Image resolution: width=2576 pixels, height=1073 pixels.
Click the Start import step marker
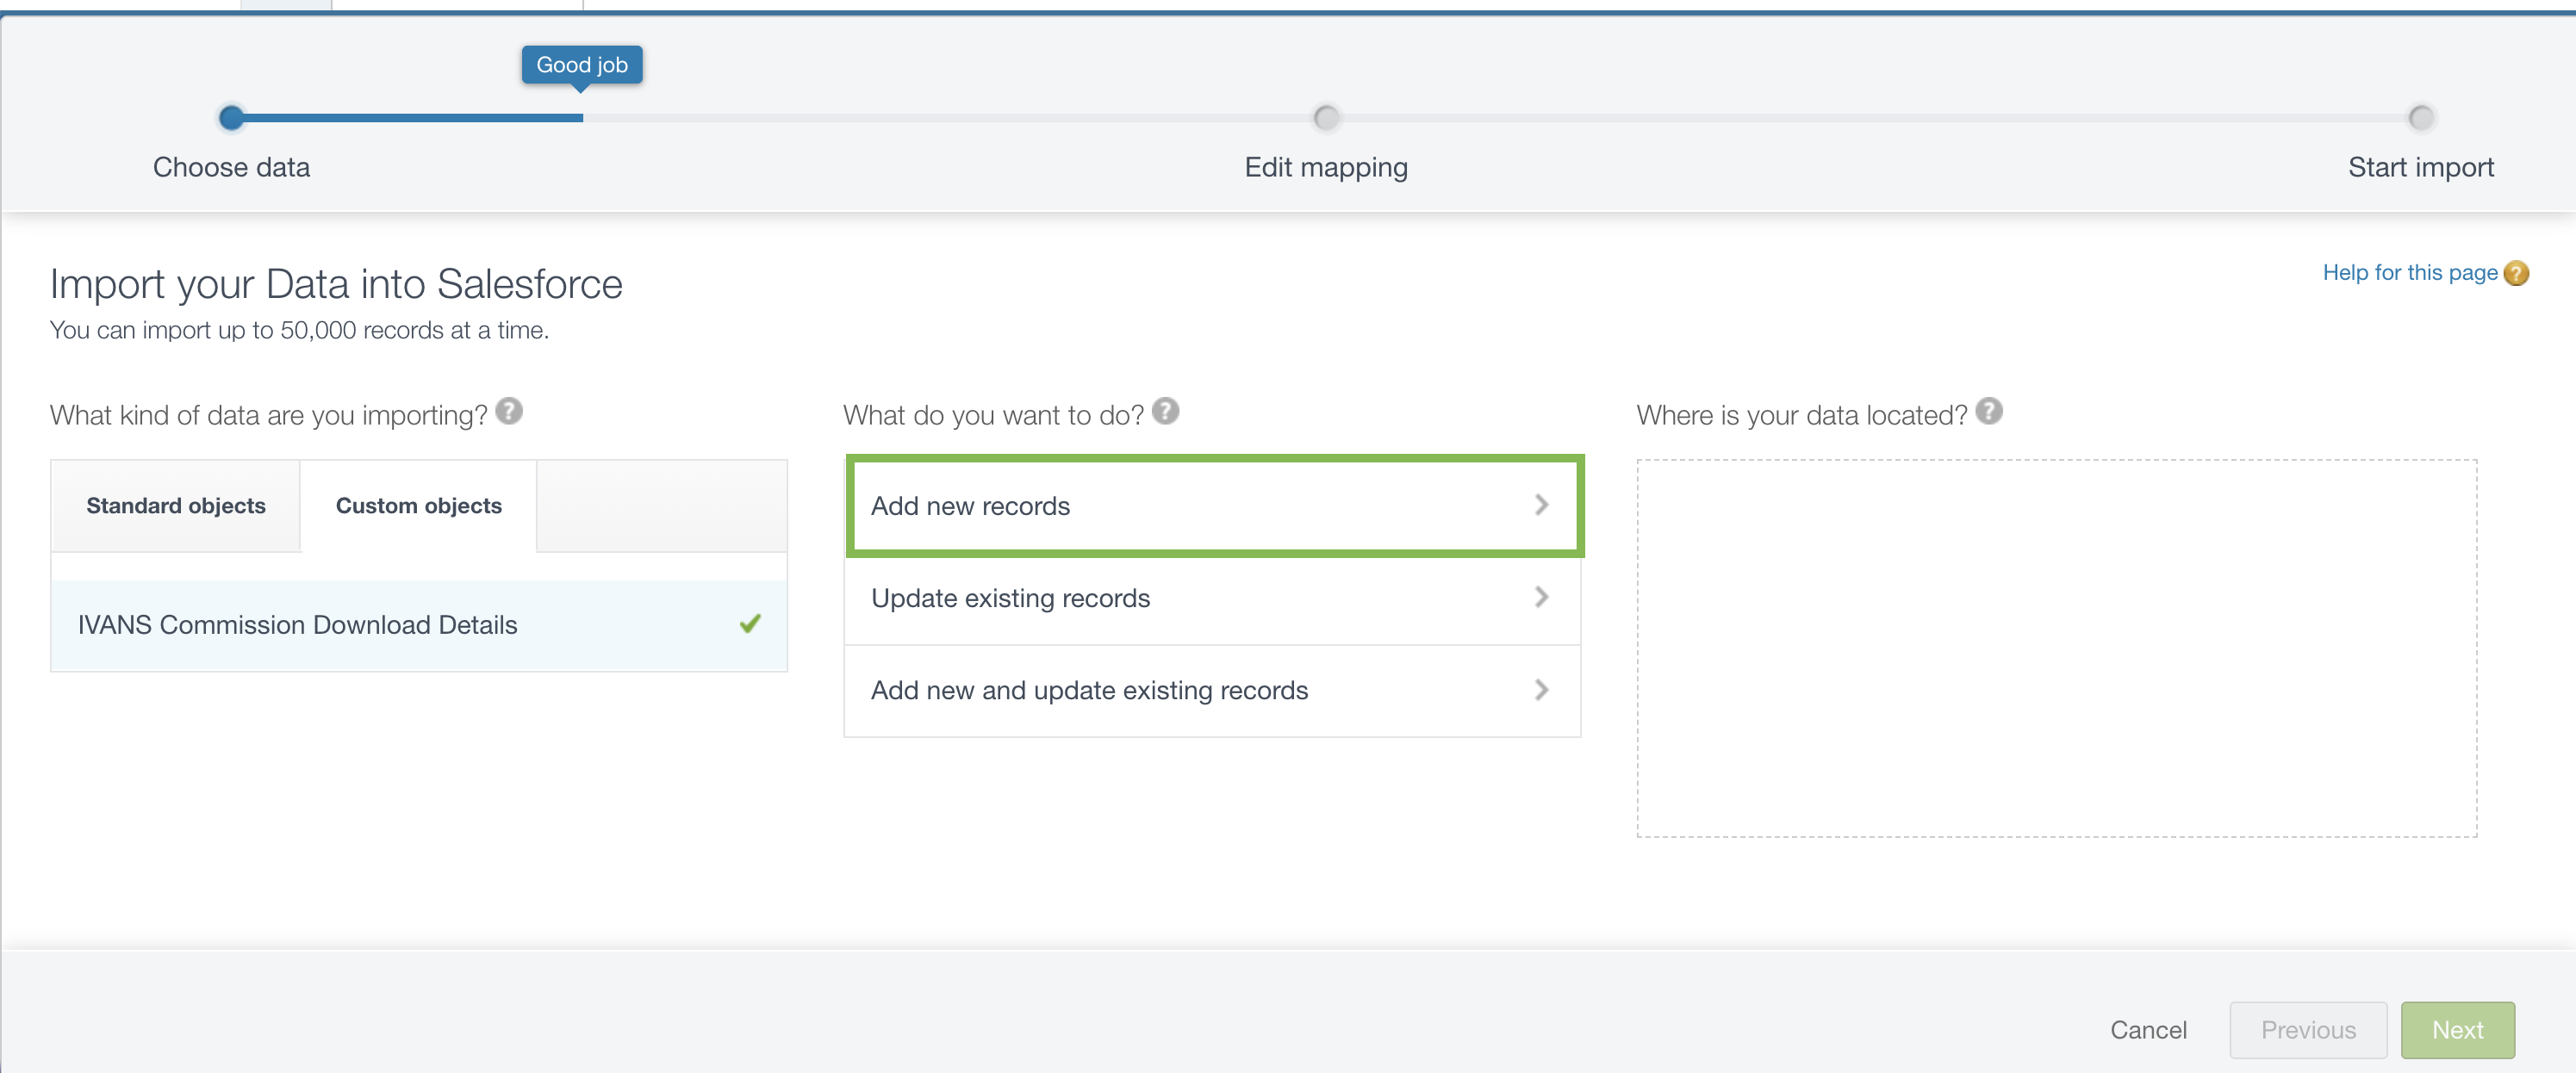click(2421, 118)
